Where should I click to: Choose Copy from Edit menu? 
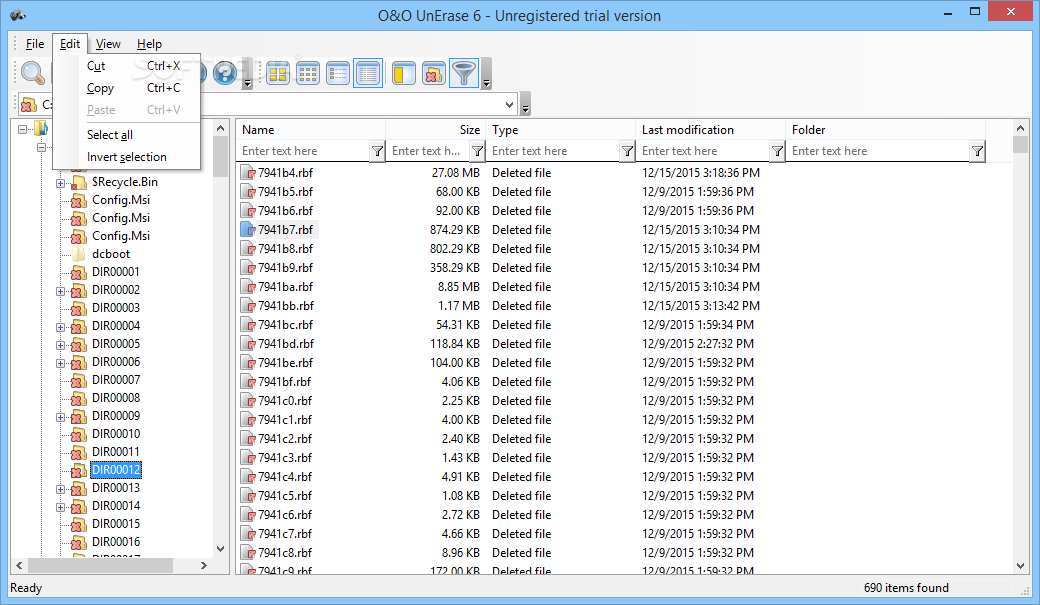[127, 88]
